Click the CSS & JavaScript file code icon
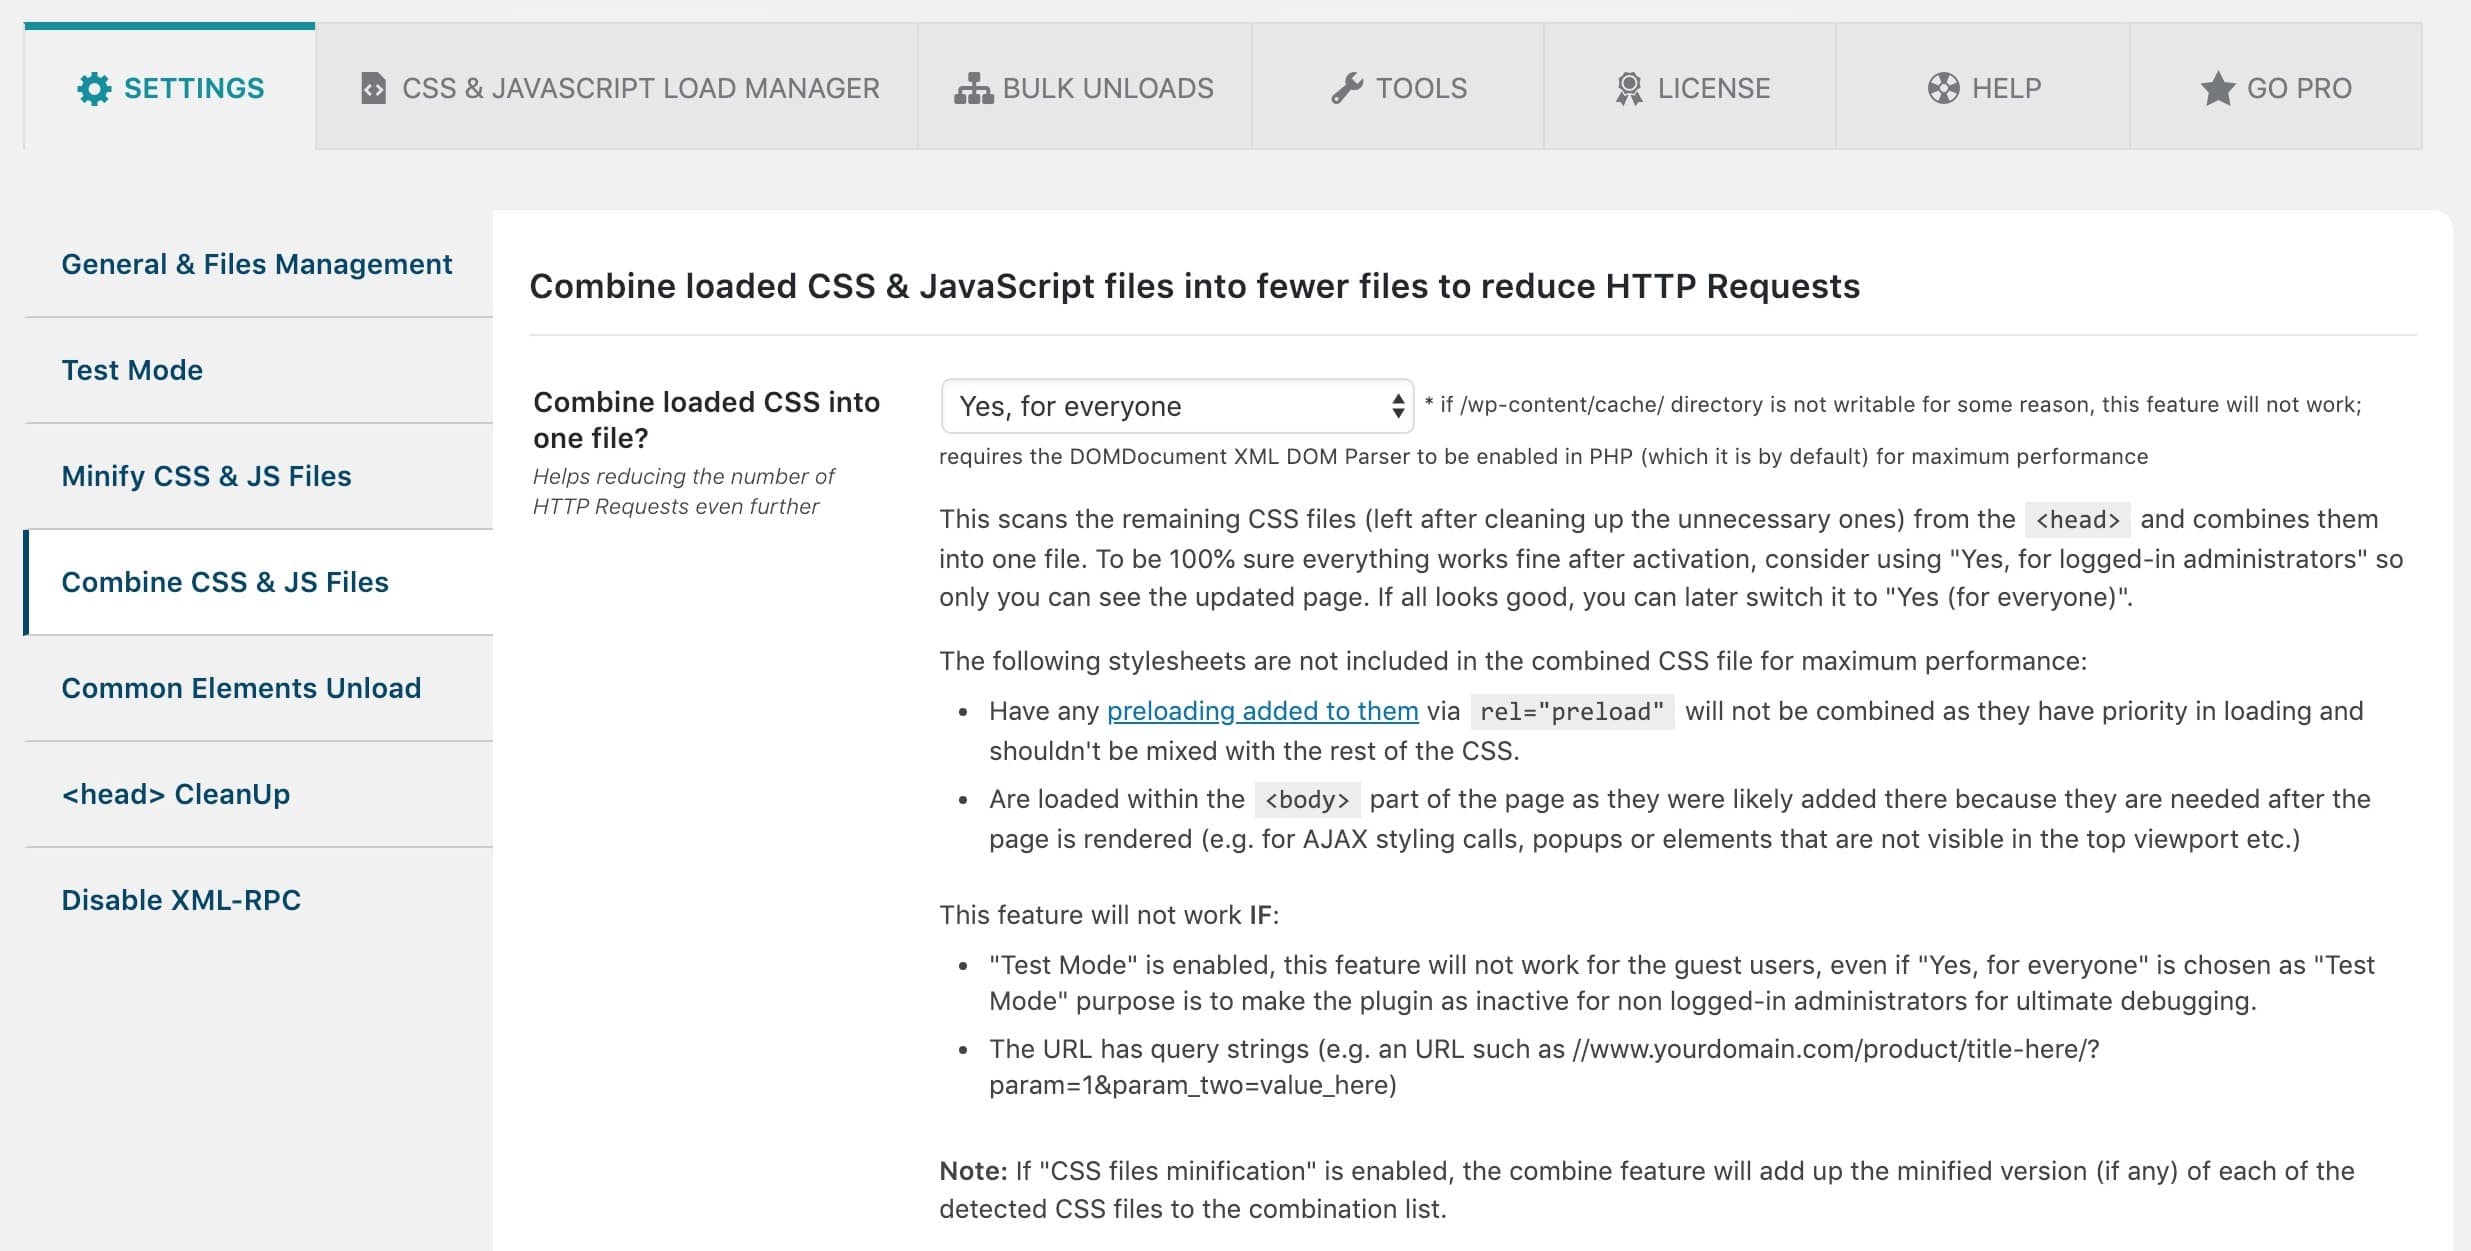The image size is (2471, 1251). pyautogui.click(x=373, y=89)
